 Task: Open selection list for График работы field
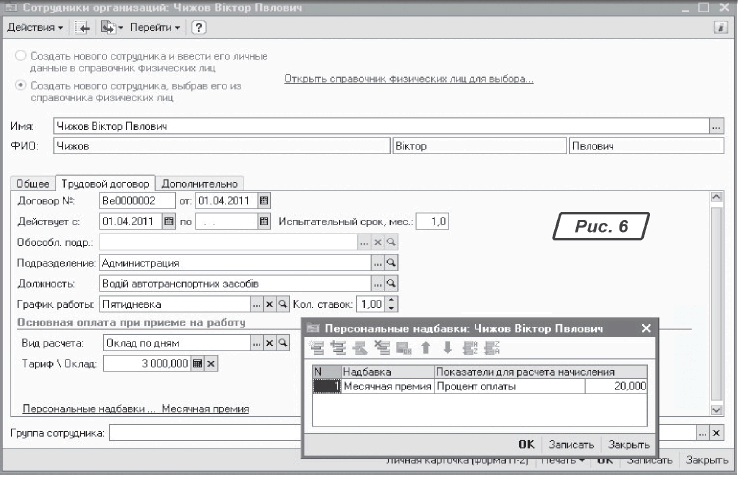tap(255, 304)
